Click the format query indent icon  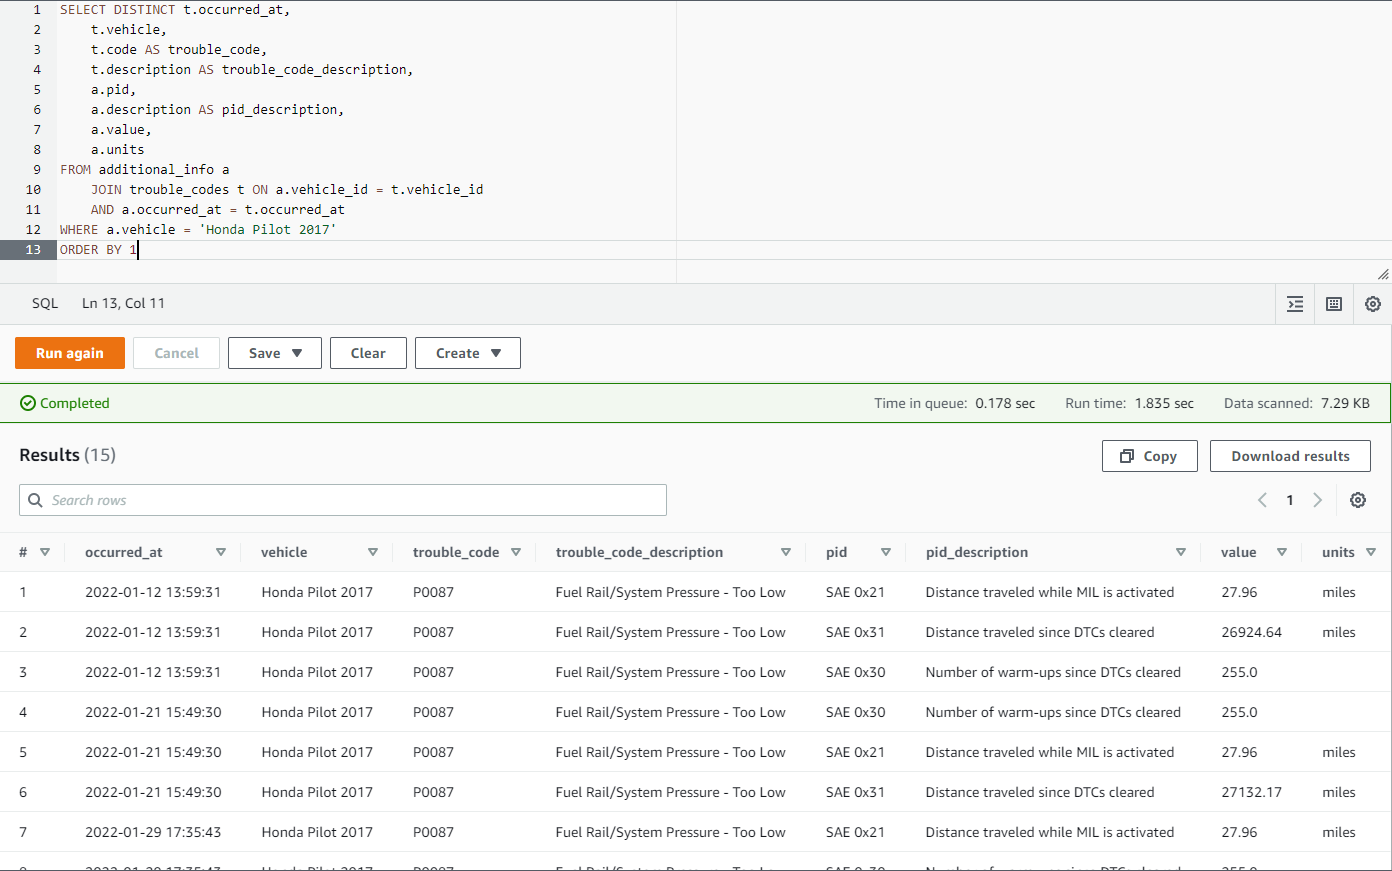tap(1295, 304)
